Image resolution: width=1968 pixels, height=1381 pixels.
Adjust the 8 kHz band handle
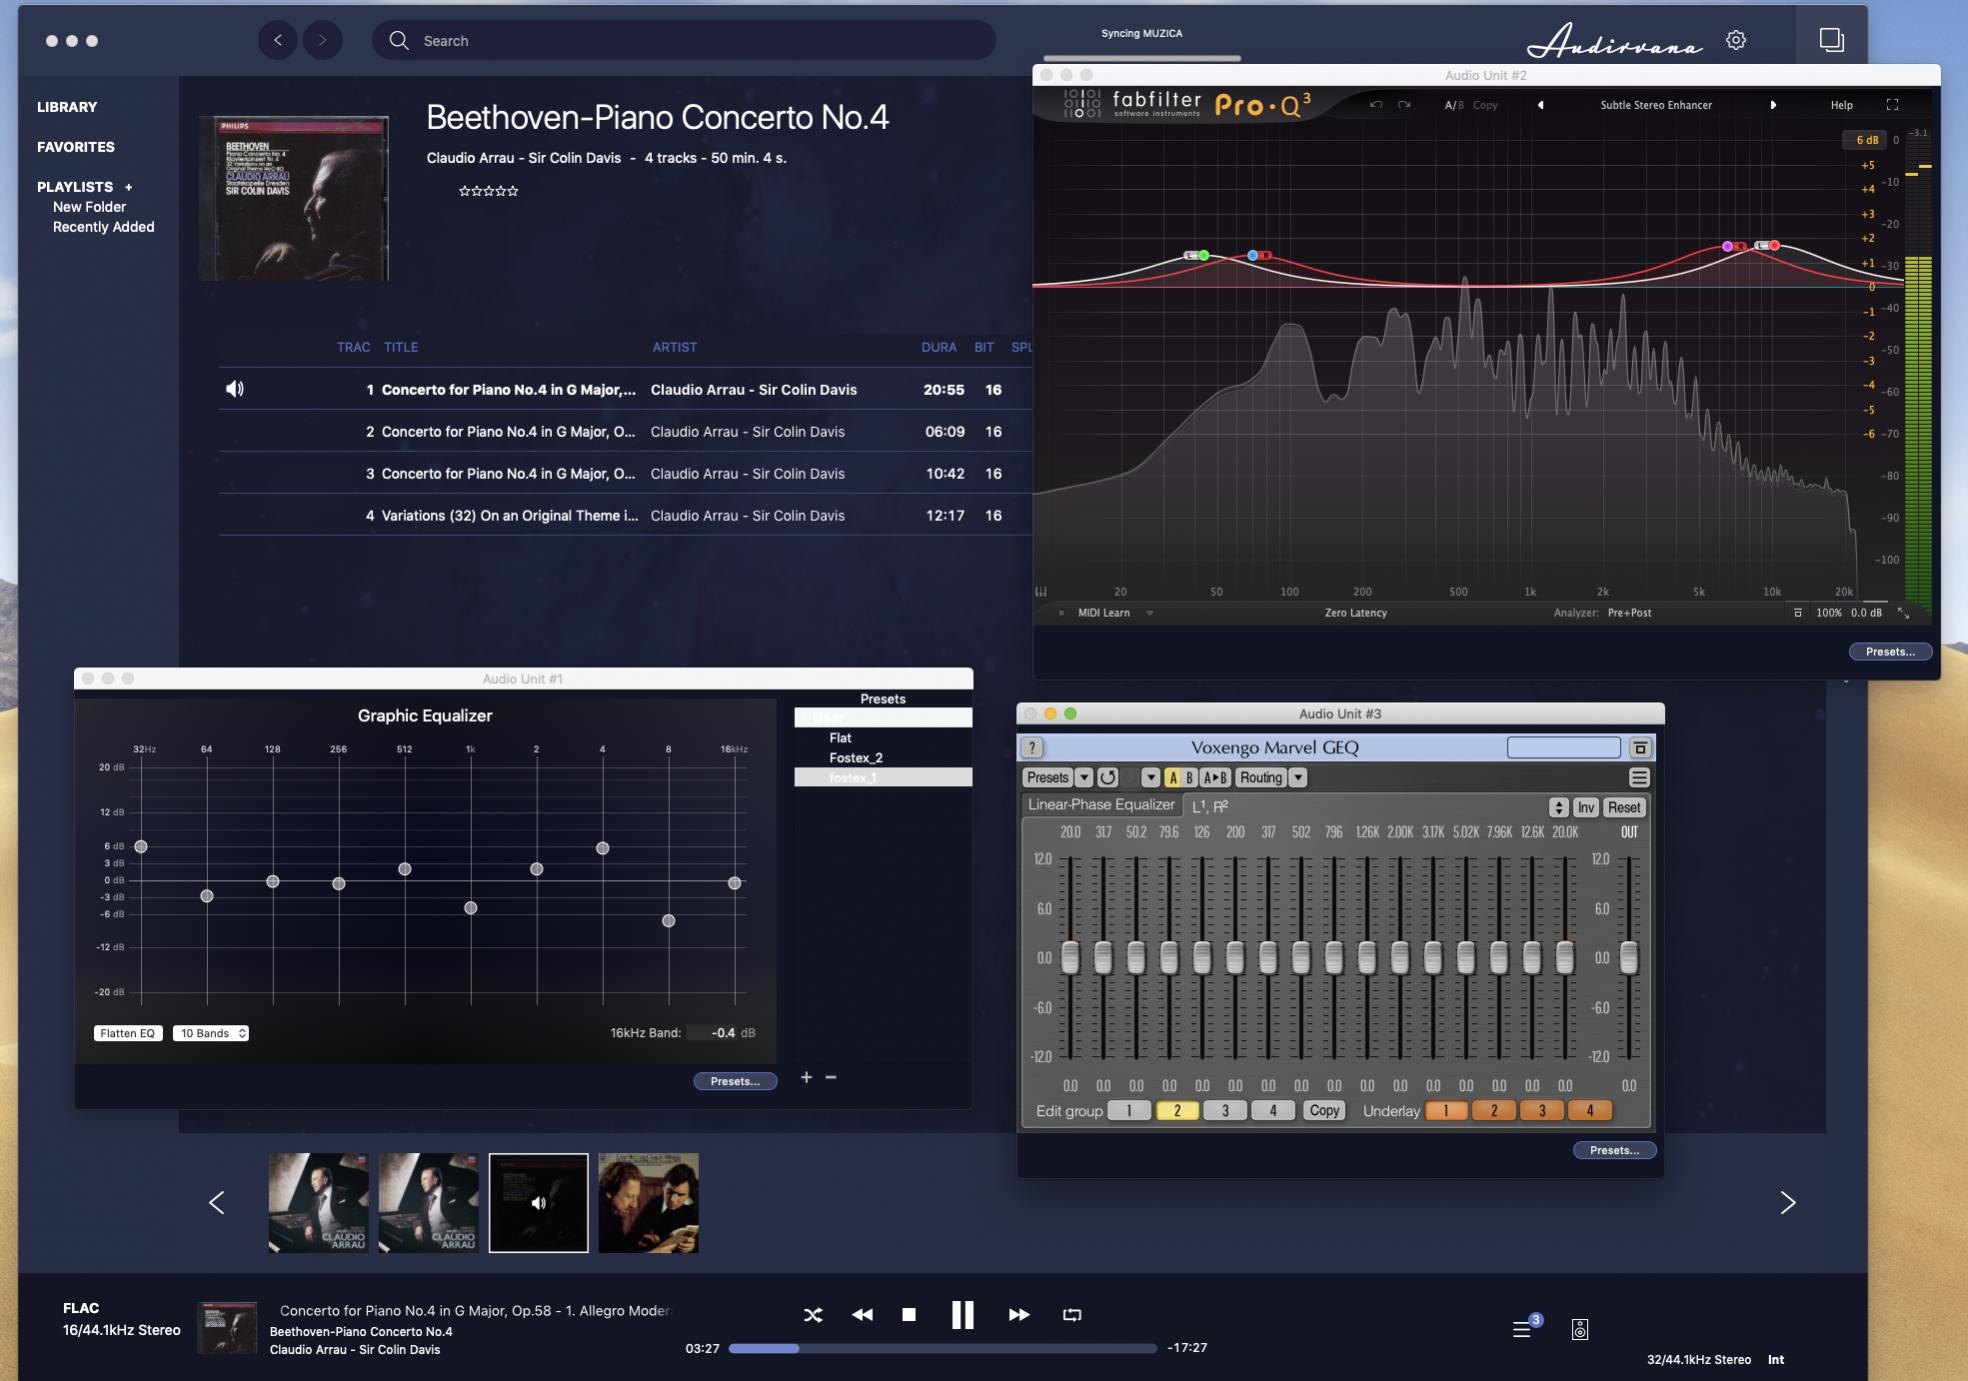tap(669, 921)
